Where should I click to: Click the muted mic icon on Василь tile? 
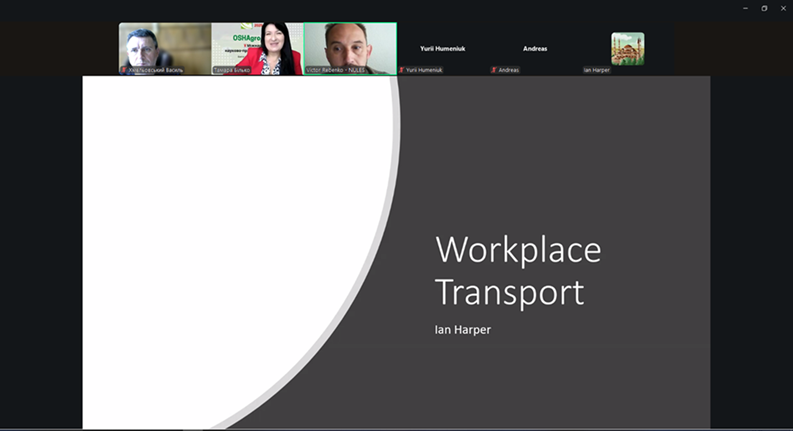pos(124,70)
